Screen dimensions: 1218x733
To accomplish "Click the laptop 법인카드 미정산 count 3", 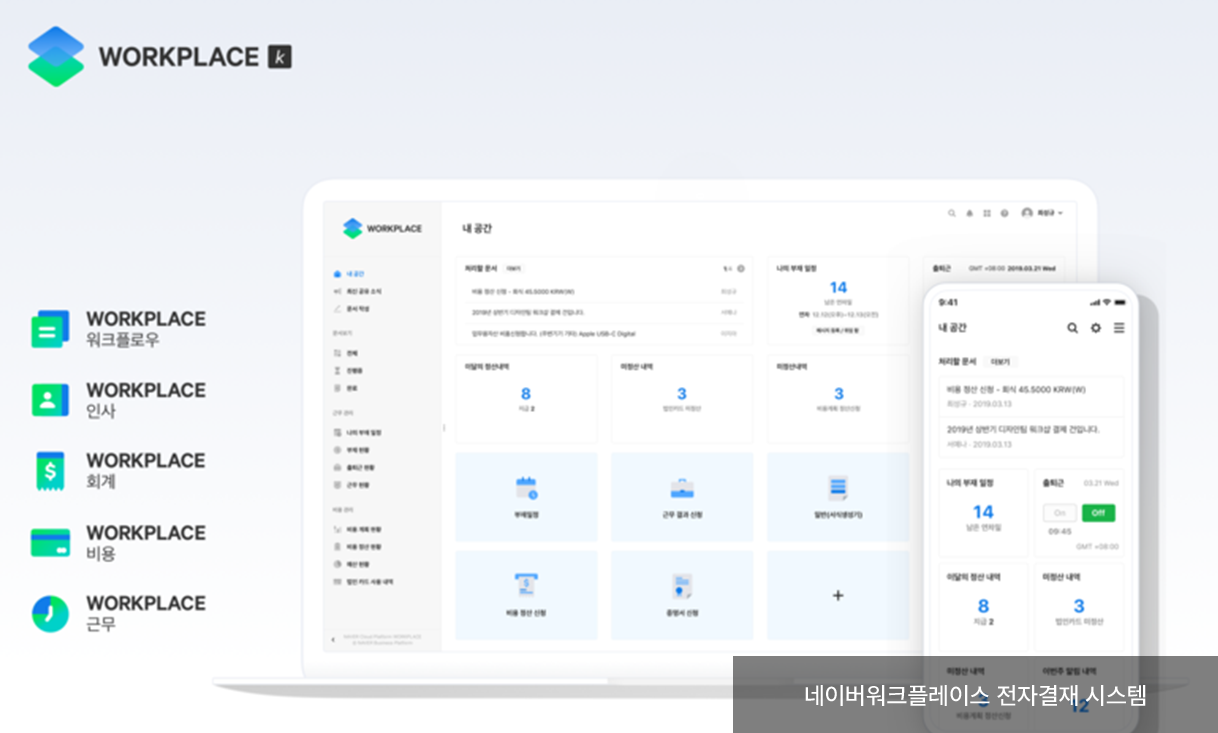I will point(682,394).
